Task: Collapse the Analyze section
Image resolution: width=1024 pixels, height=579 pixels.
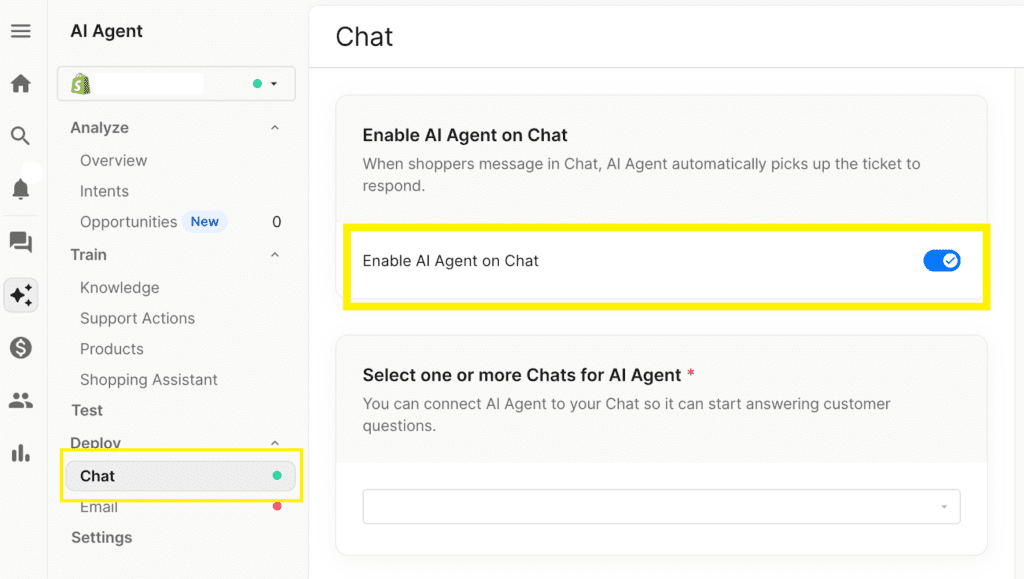Action: [x=276, y=128]
